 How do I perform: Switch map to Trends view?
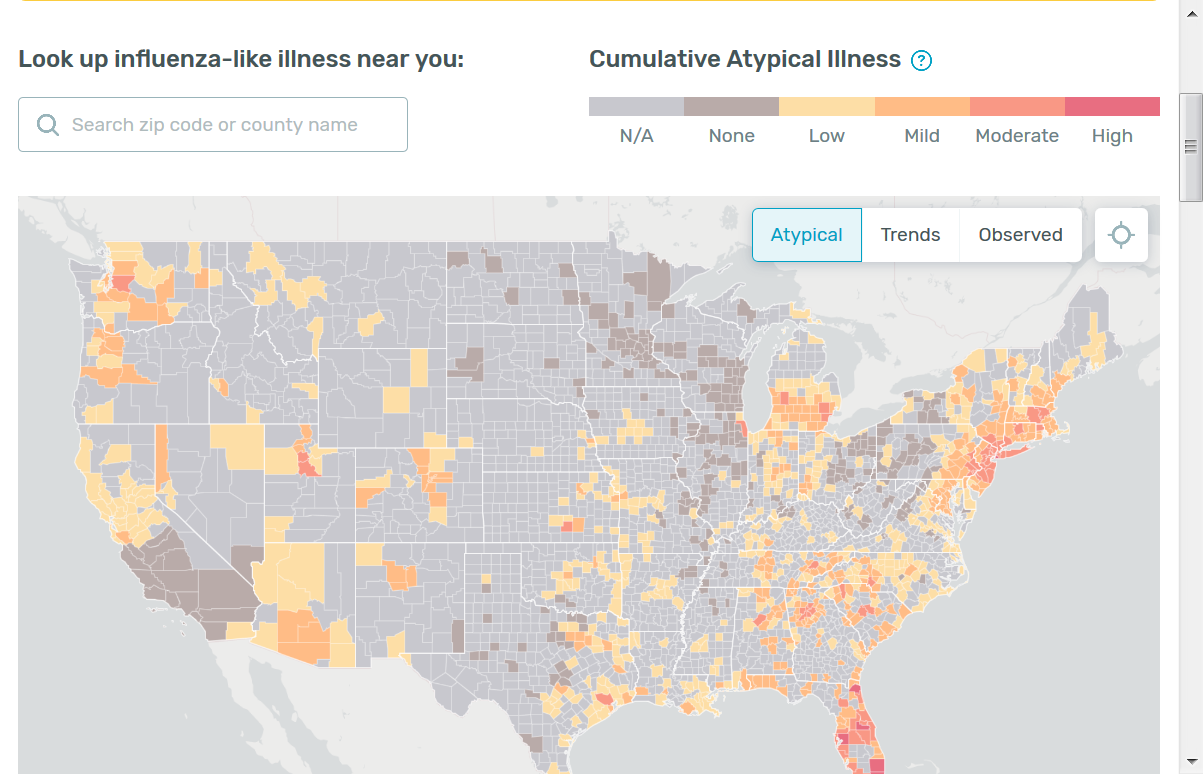pos(910,235)
